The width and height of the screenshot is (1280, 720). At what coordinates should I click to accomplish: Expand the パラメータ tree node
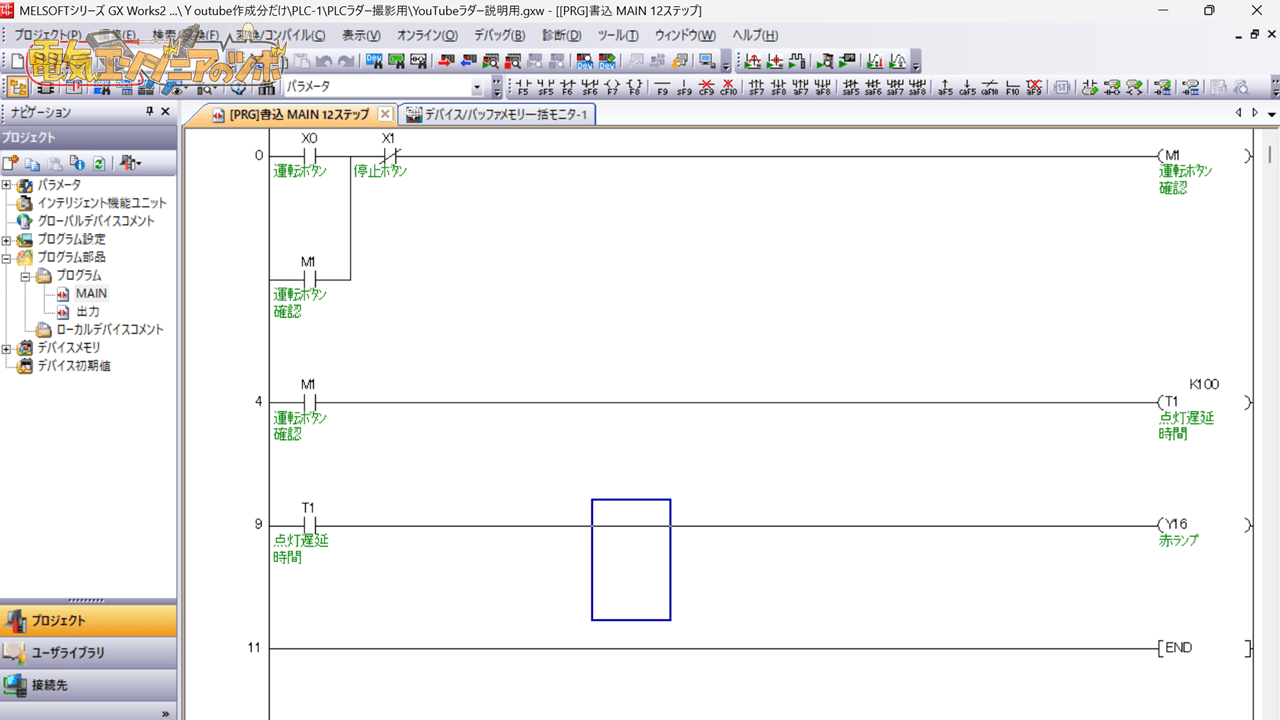coord(7,185)
